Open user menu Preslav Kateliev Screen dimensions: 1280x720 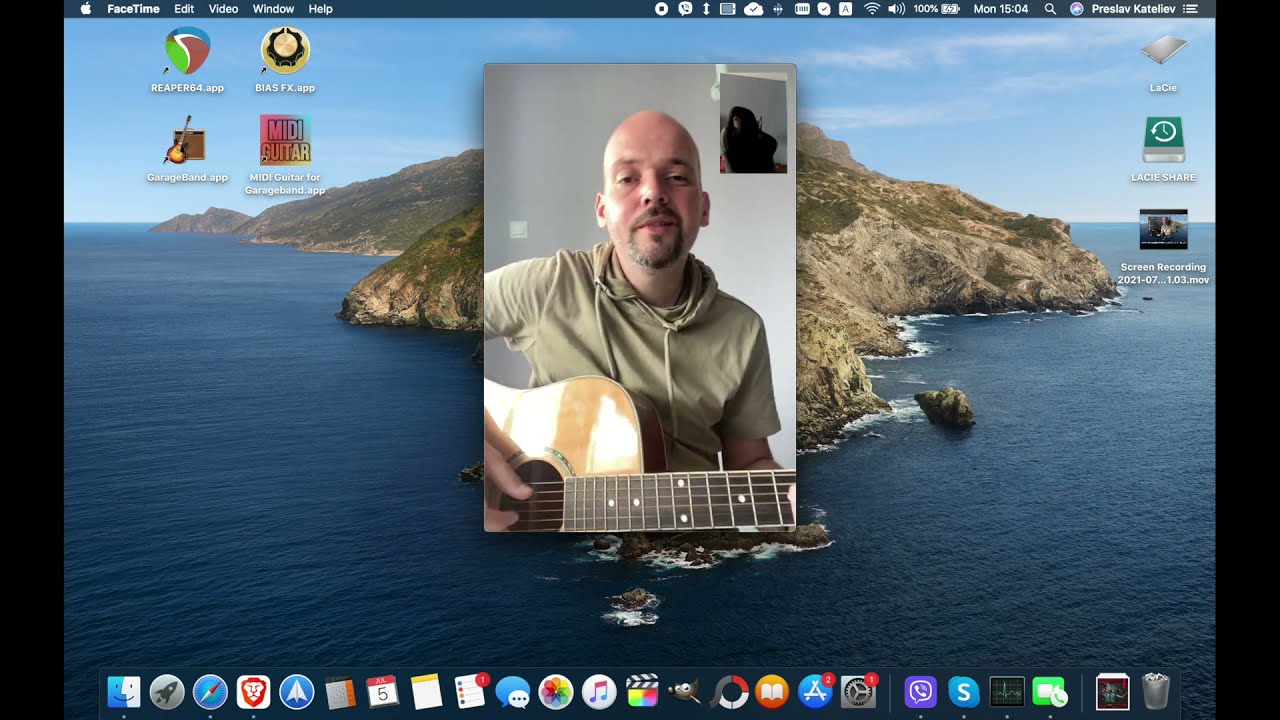(1132, 9)
